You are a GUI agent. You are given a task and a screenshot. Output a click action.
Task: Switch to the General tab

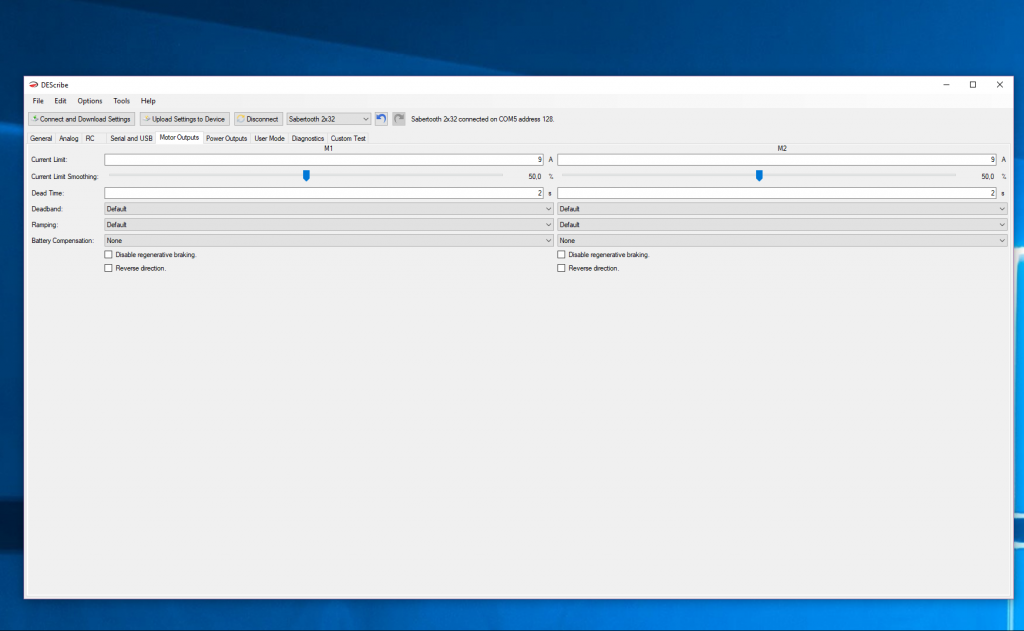pos(40,138)
